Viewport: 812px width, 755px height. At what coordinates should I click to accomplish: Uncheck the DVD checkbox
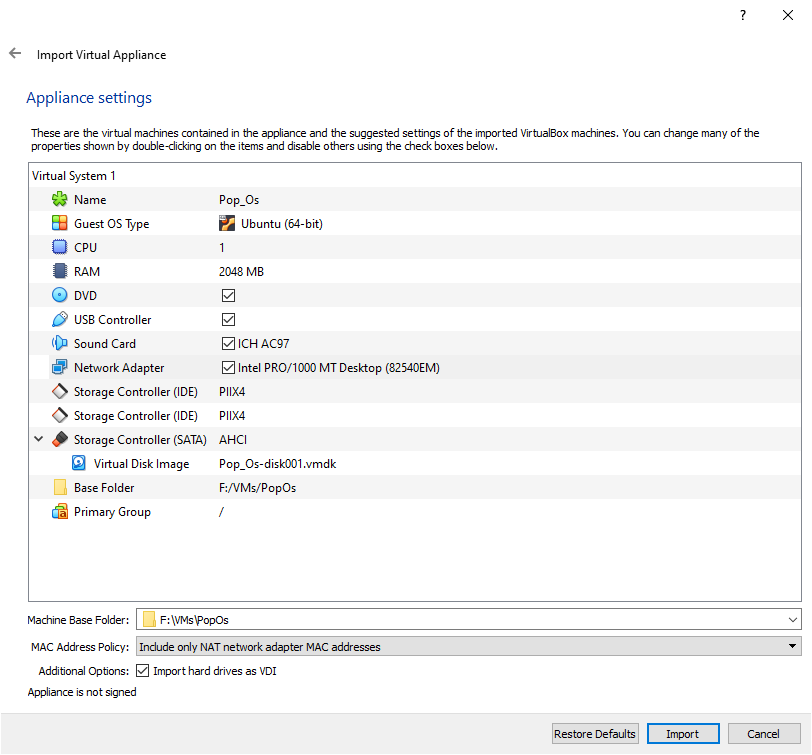click(228, 295)
